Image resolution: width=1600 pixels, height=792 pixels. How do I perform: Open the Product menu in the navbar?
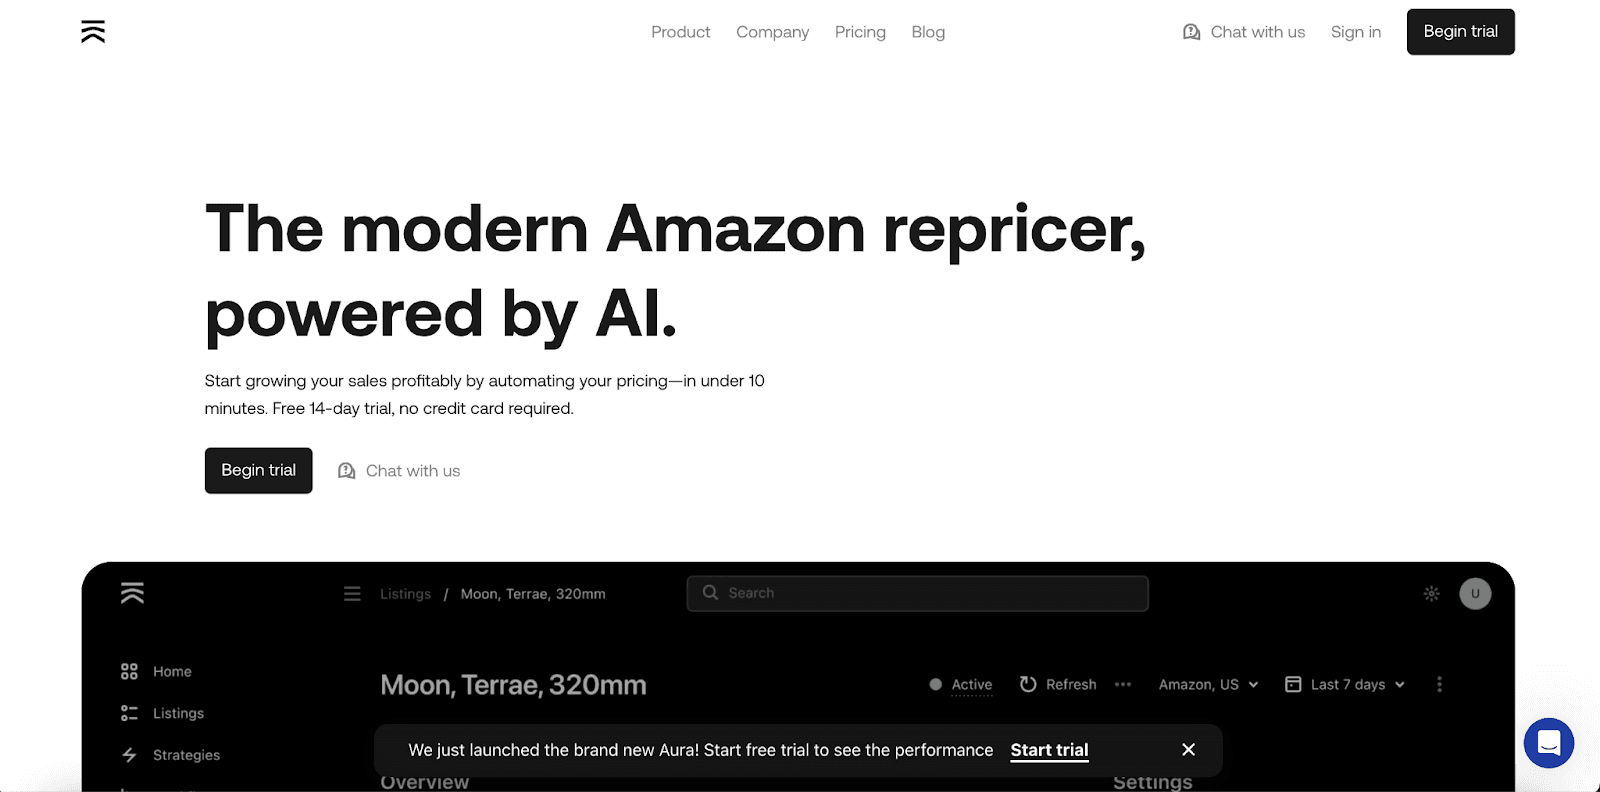pyautogui.click(x=681, y=32)
